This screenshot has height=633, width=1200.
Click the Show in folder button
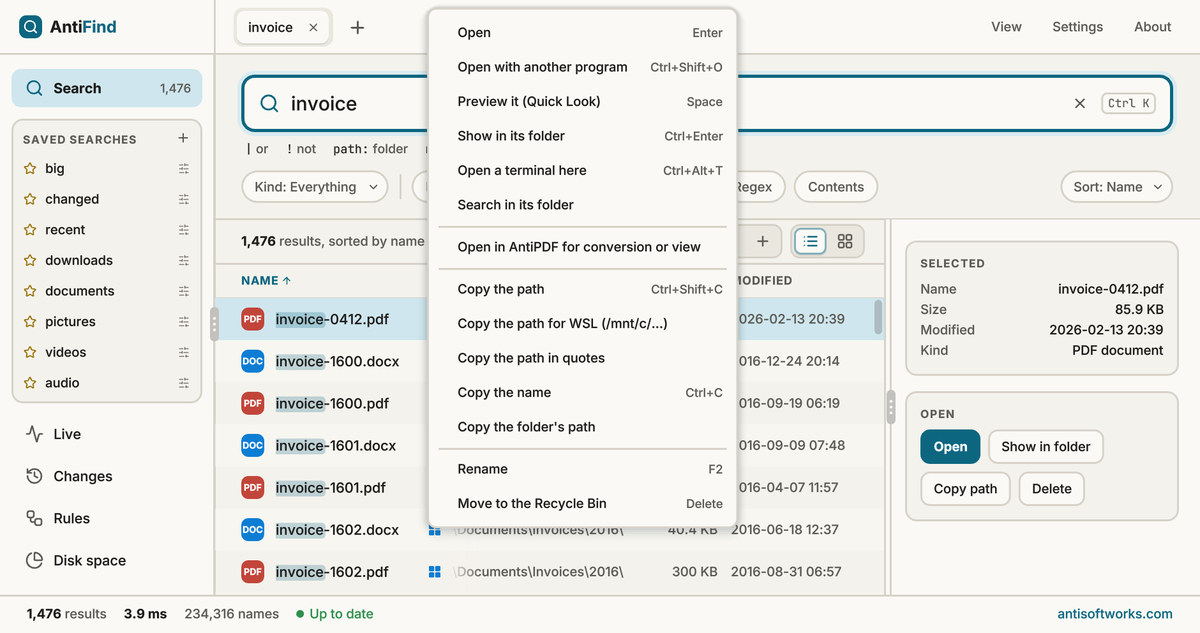(x=1046, y=447)
